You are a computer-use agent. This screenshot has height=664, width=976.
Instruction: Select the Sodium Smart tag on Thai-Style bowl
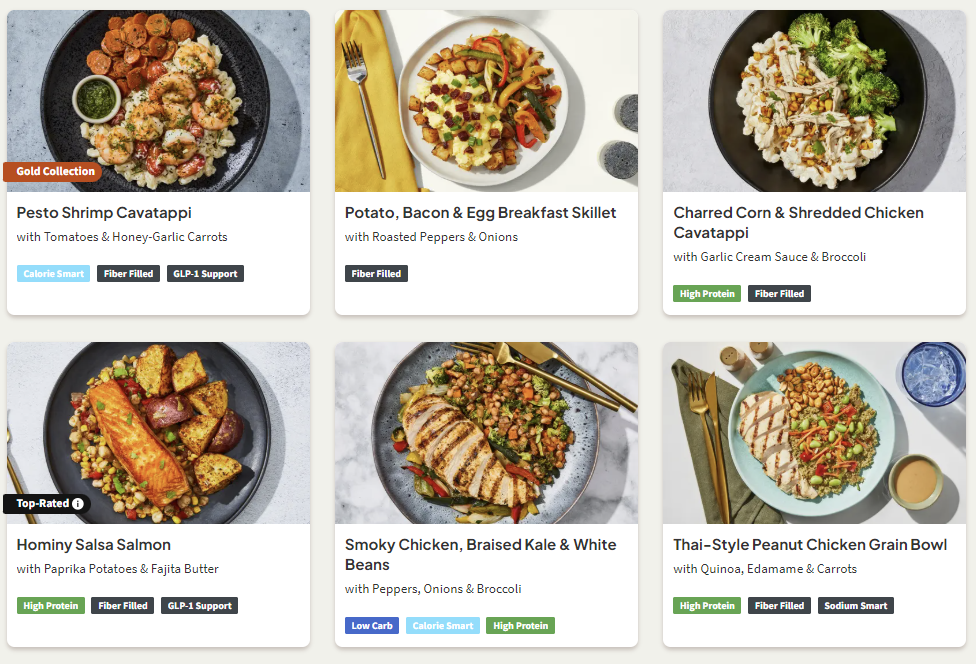(856, 606)
